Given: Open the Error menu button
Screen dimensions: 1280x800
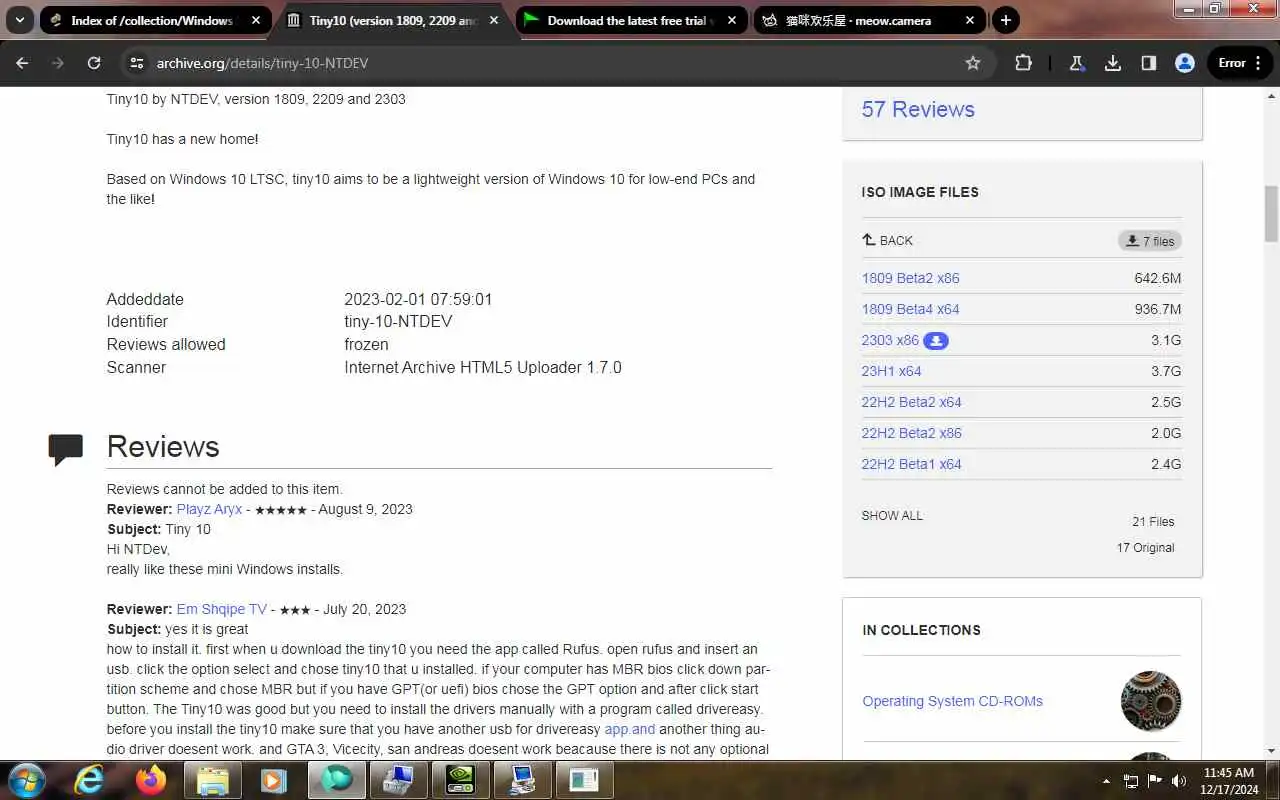Looking at the screenshot, I should [1240, 63].
